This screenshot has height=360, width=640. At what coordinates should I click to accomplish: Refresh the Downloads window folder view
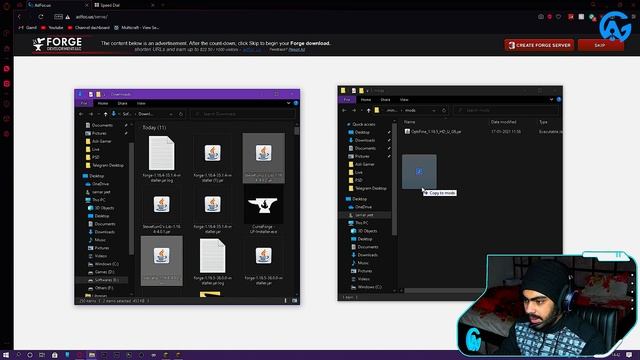[x=181, y=114]
